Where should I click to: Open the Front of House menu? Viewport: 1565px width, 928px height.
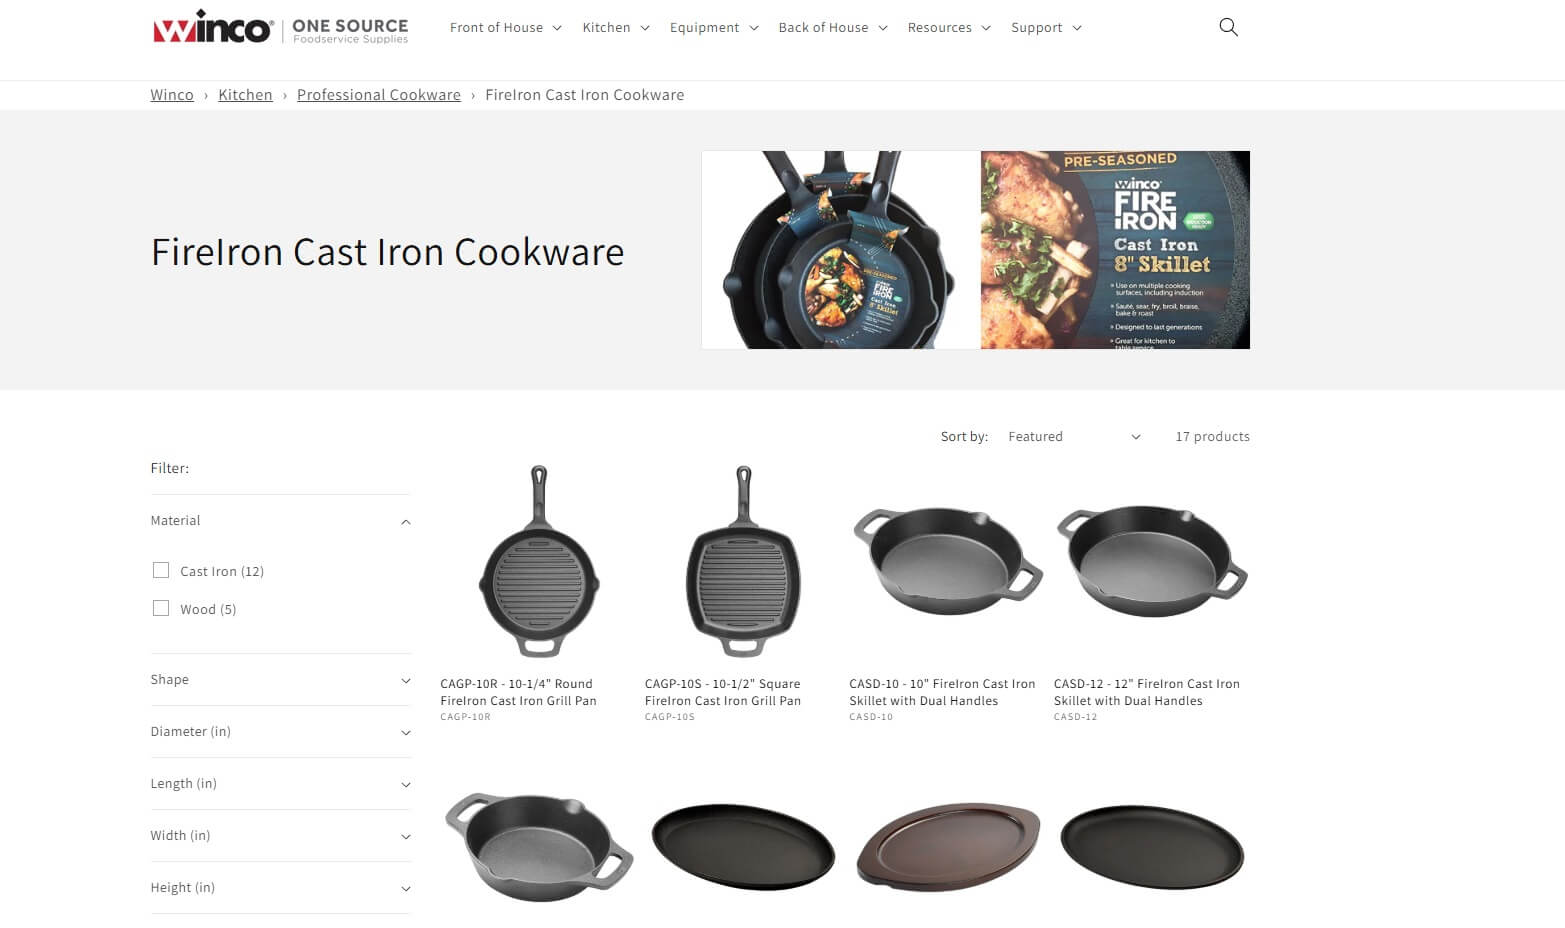point(506,27)
